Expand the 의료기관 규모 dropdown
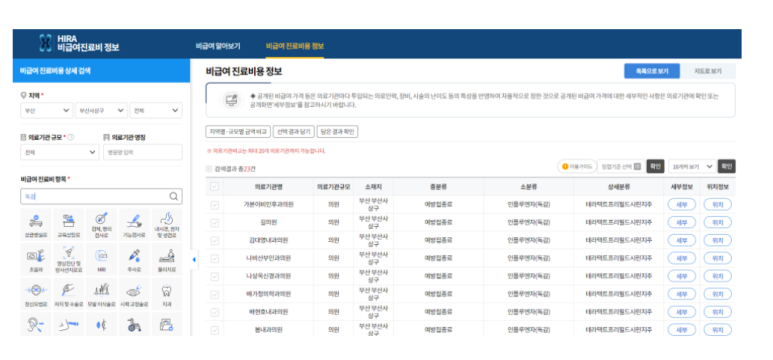 [60, 152]
